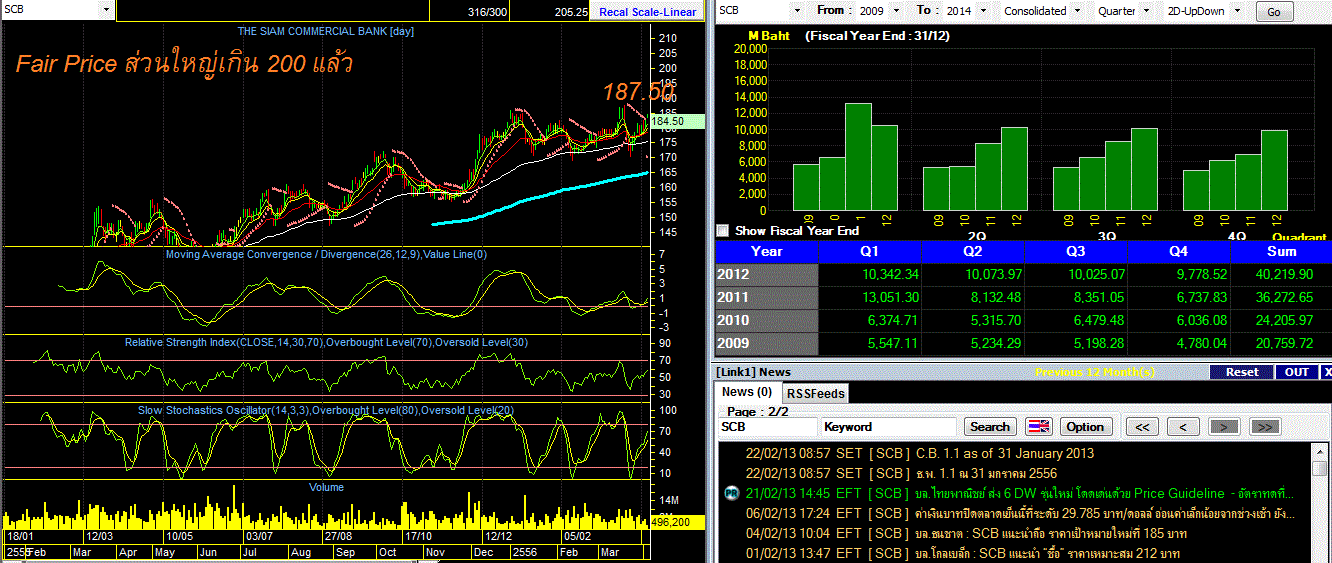Image resolution: width=1332 pixels, height=563 pixels.
Task: Click the 10,342.34 cell for 2012 Q1
Action: (869, 274)
